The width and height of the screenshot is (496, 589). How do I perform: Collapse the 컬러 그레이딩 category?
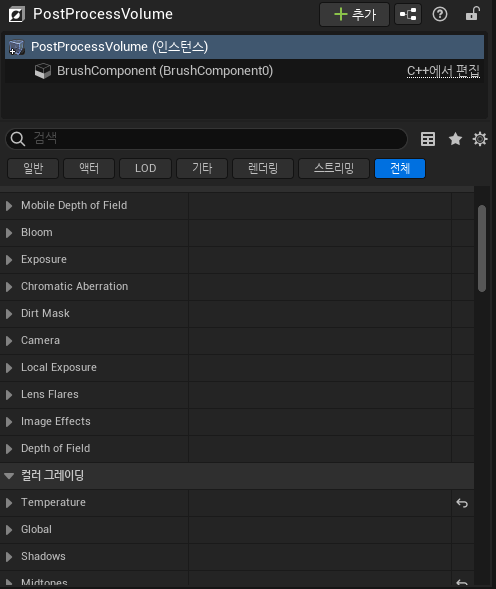[x=9, y=476]
